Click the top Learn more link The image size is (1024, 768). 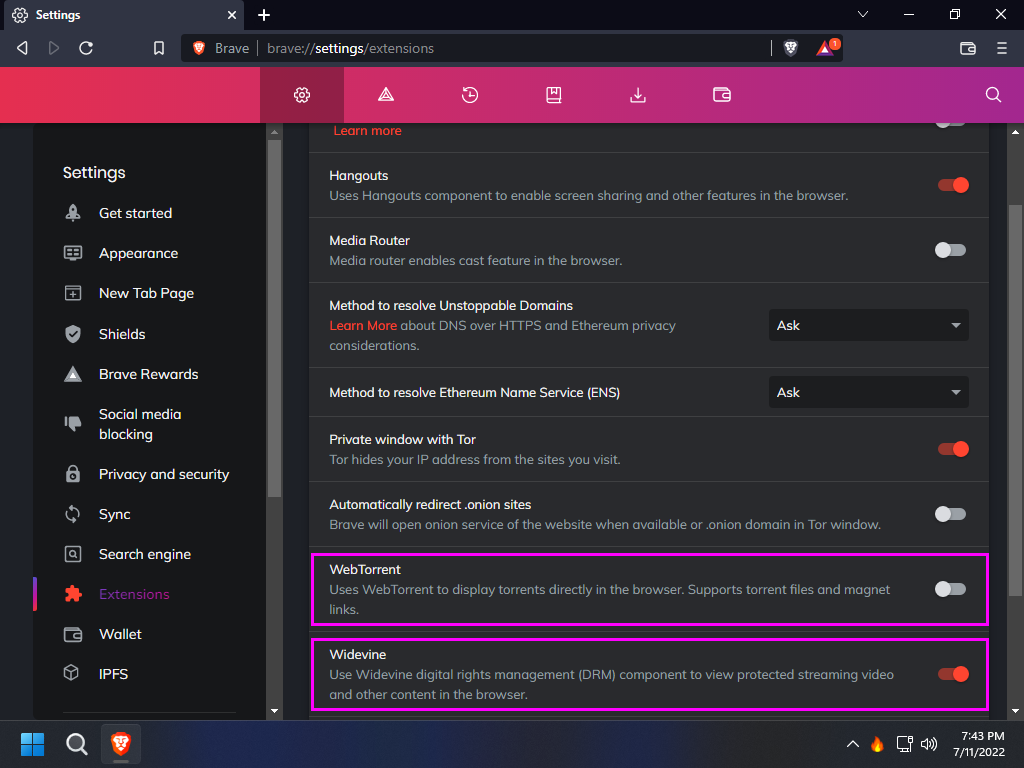pyautogui.click(x=367, y=131)
